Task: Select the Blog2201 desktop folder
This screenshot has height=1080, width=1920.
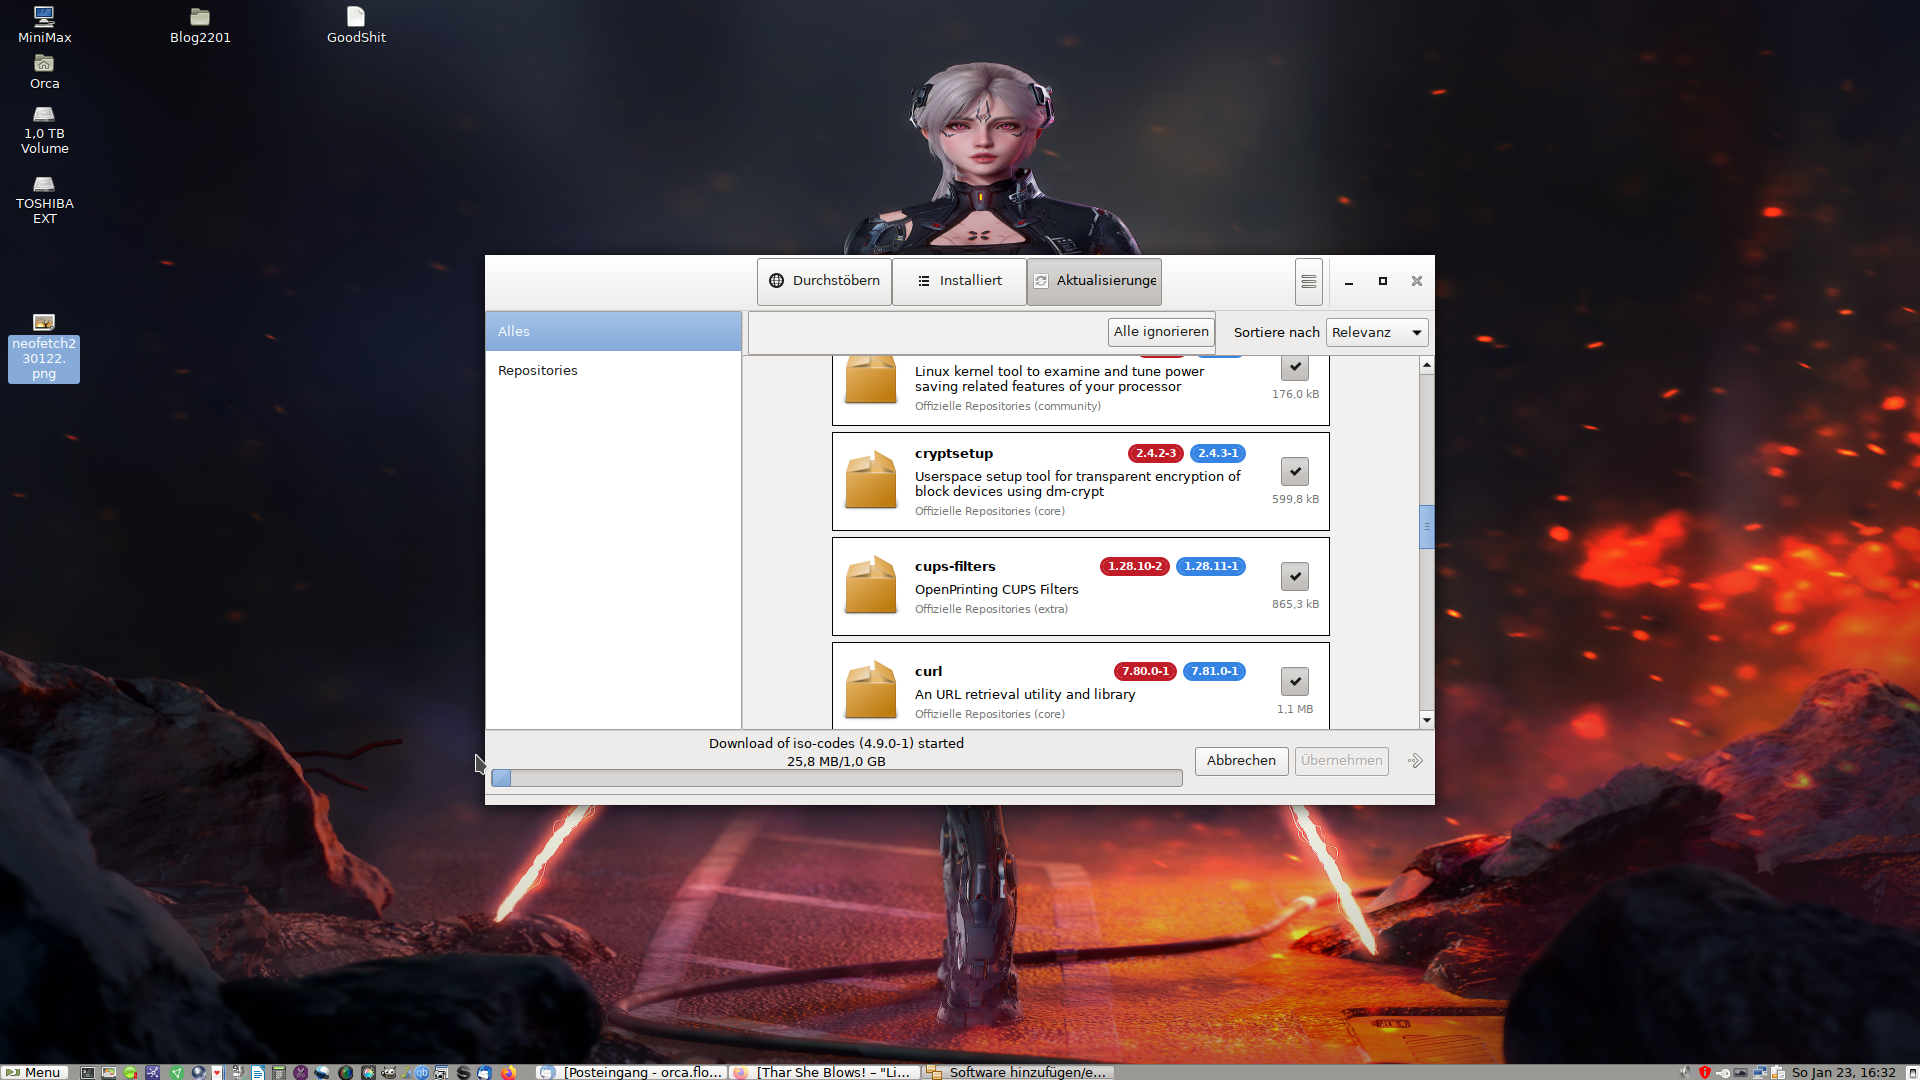Action: point(200,25)
